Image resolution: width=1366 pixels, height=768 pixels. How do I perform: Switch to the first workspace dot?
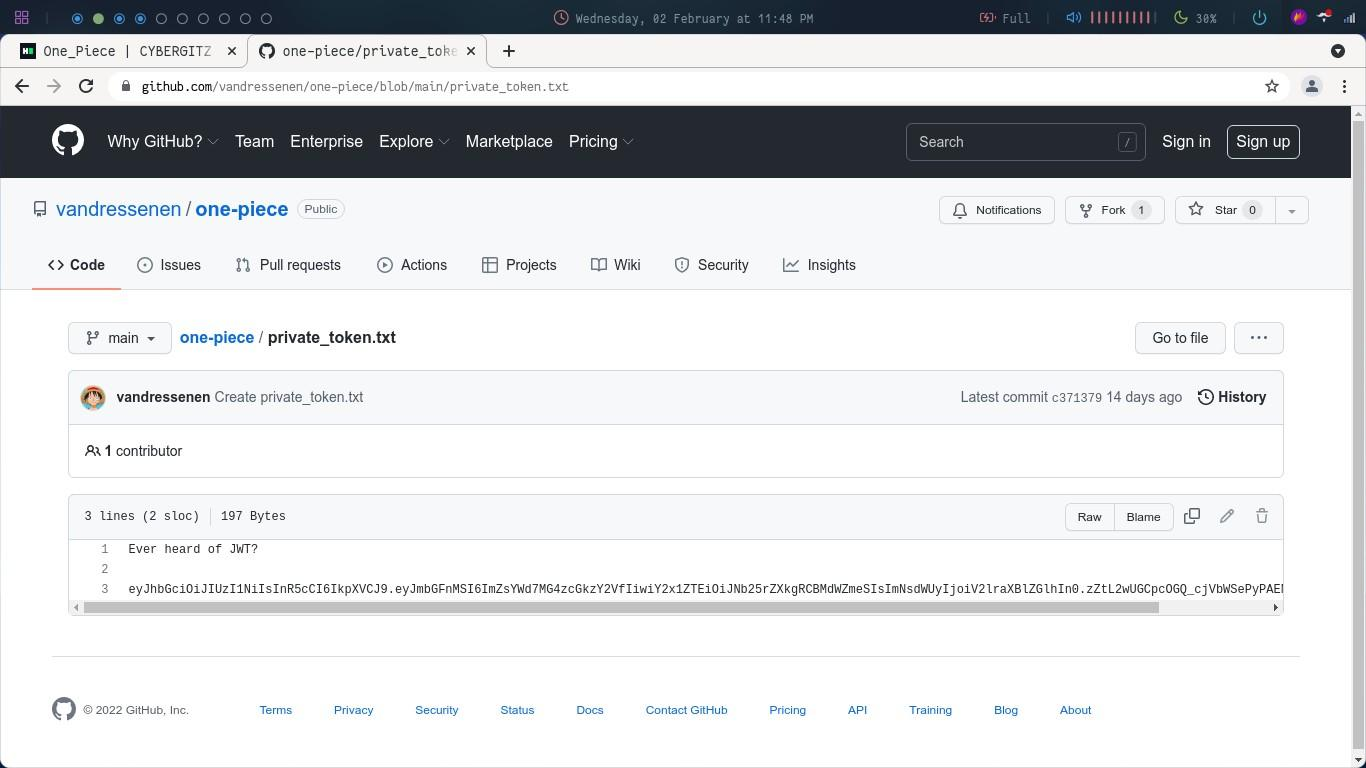[77, 18]
